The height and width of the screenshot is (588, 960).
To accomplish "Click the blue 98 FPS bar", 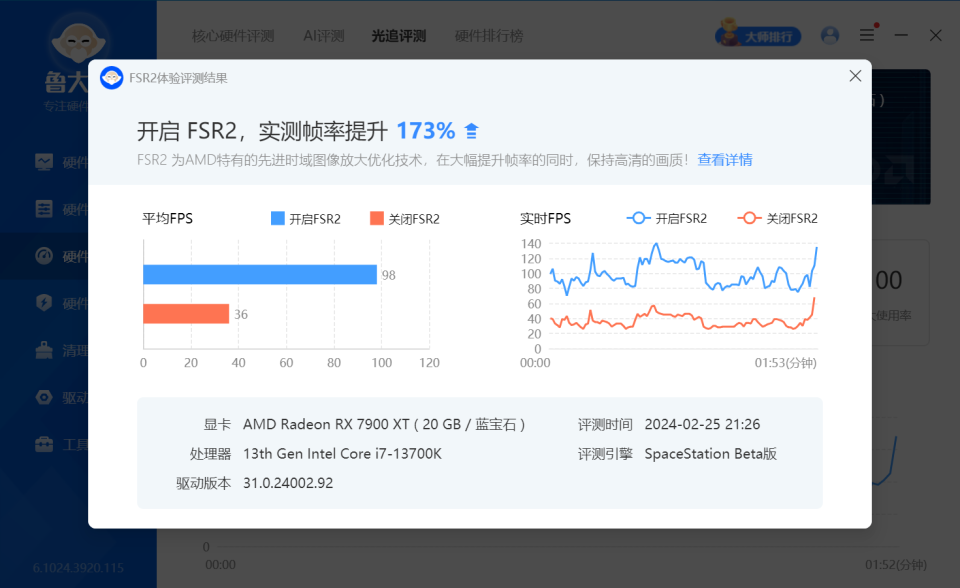I will 260,274.
